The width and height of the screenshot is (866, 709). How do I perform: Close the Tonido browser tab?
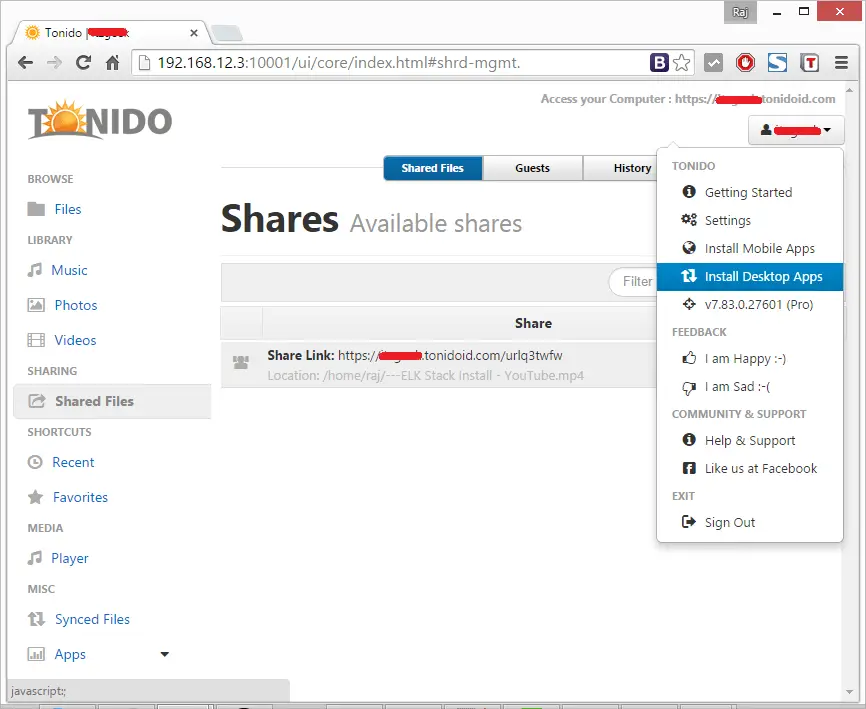194,33
